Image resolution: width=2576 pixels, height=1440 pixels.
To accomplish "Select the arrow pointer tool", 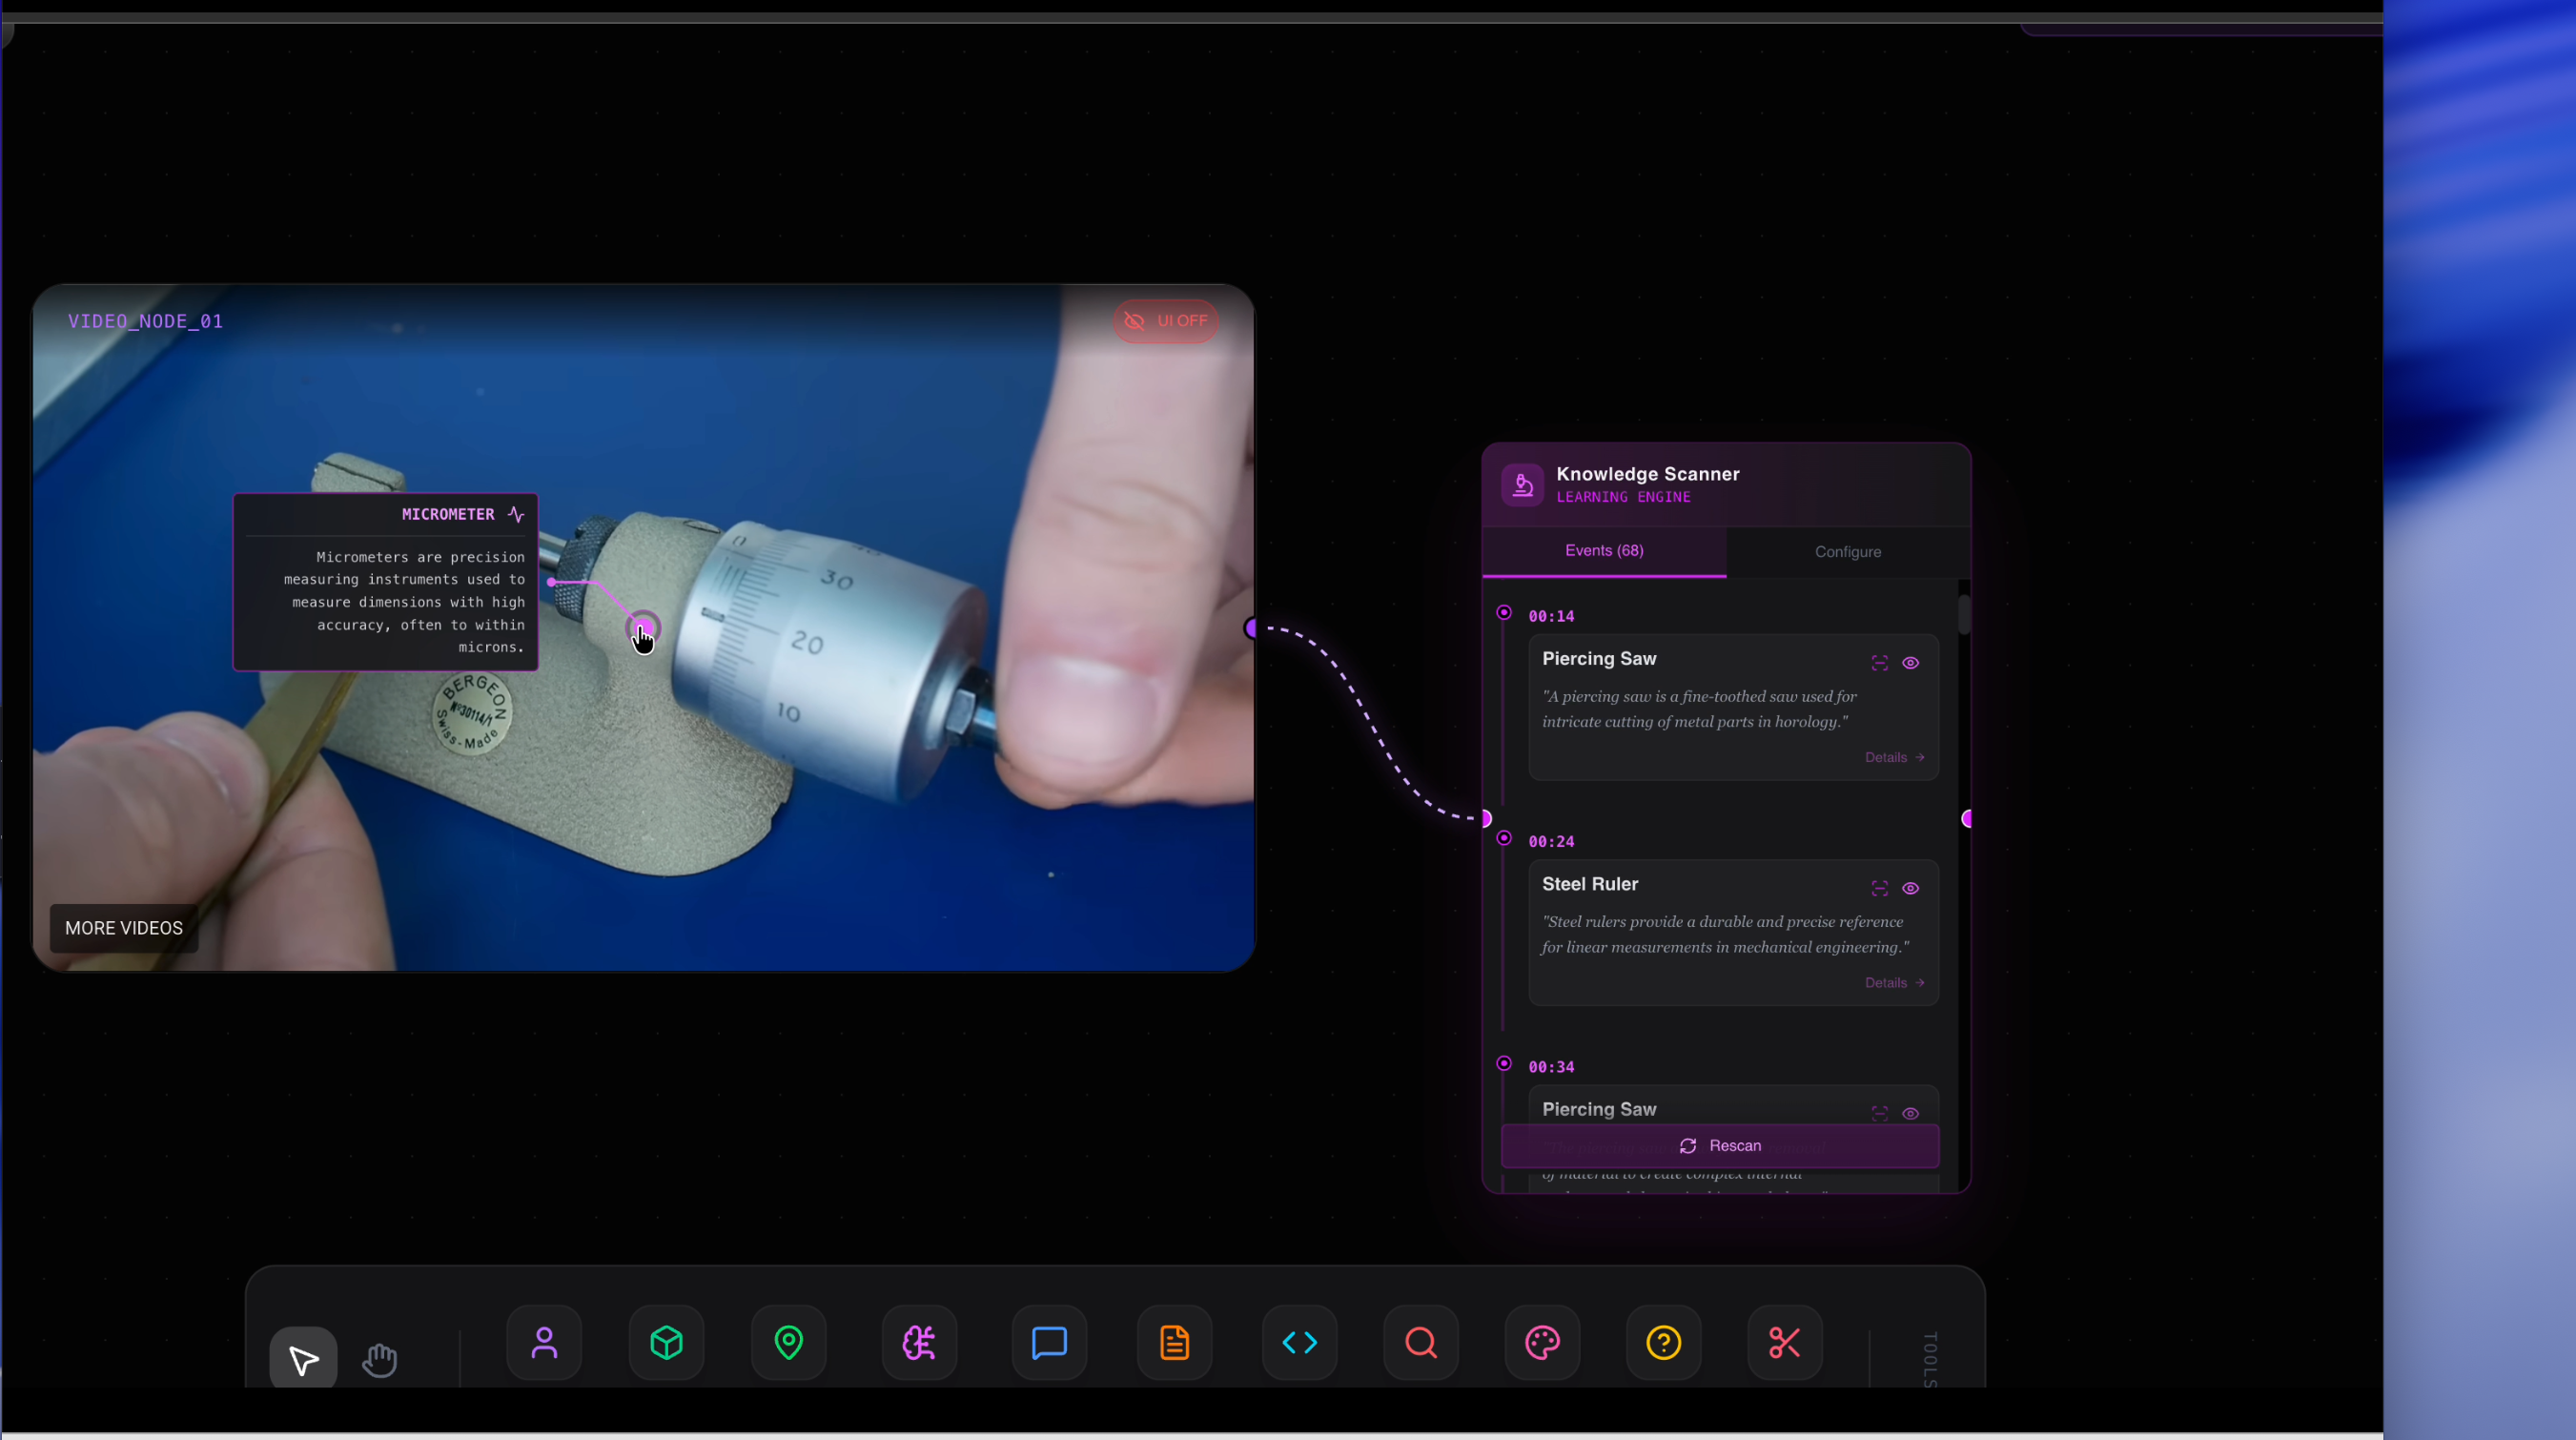I will 303,1359.
